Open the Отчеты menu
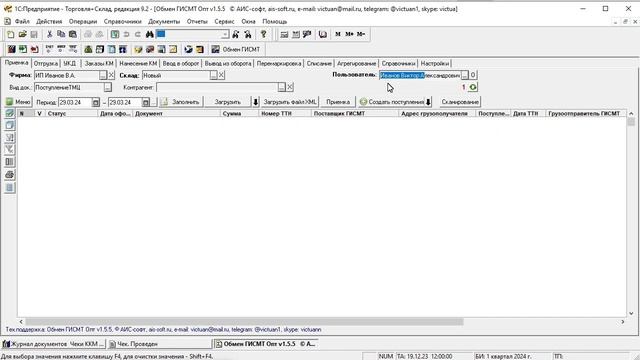Image resolution: width=640 pixels, height=360 pixels. (197, 21)
